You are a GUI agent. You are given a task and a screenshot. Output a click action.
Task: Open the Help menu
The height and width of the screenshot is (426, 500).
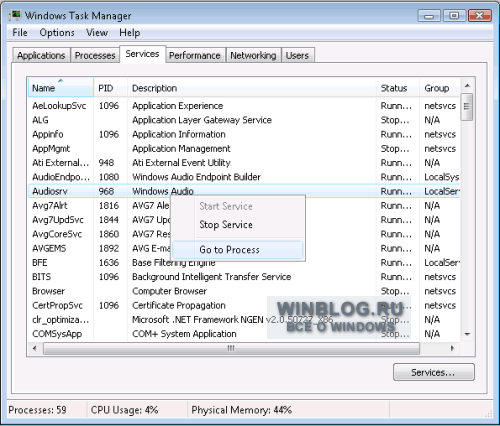(130, 33)
